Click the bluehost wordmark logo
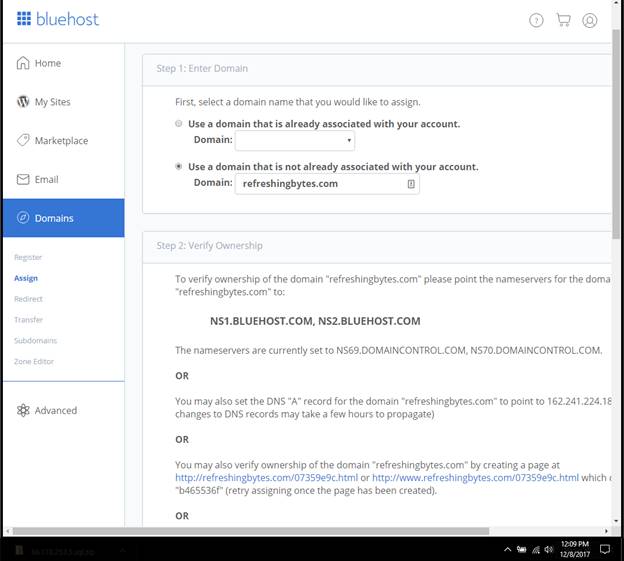This screenshot has width=624, height=561. (x=67, y=19)
